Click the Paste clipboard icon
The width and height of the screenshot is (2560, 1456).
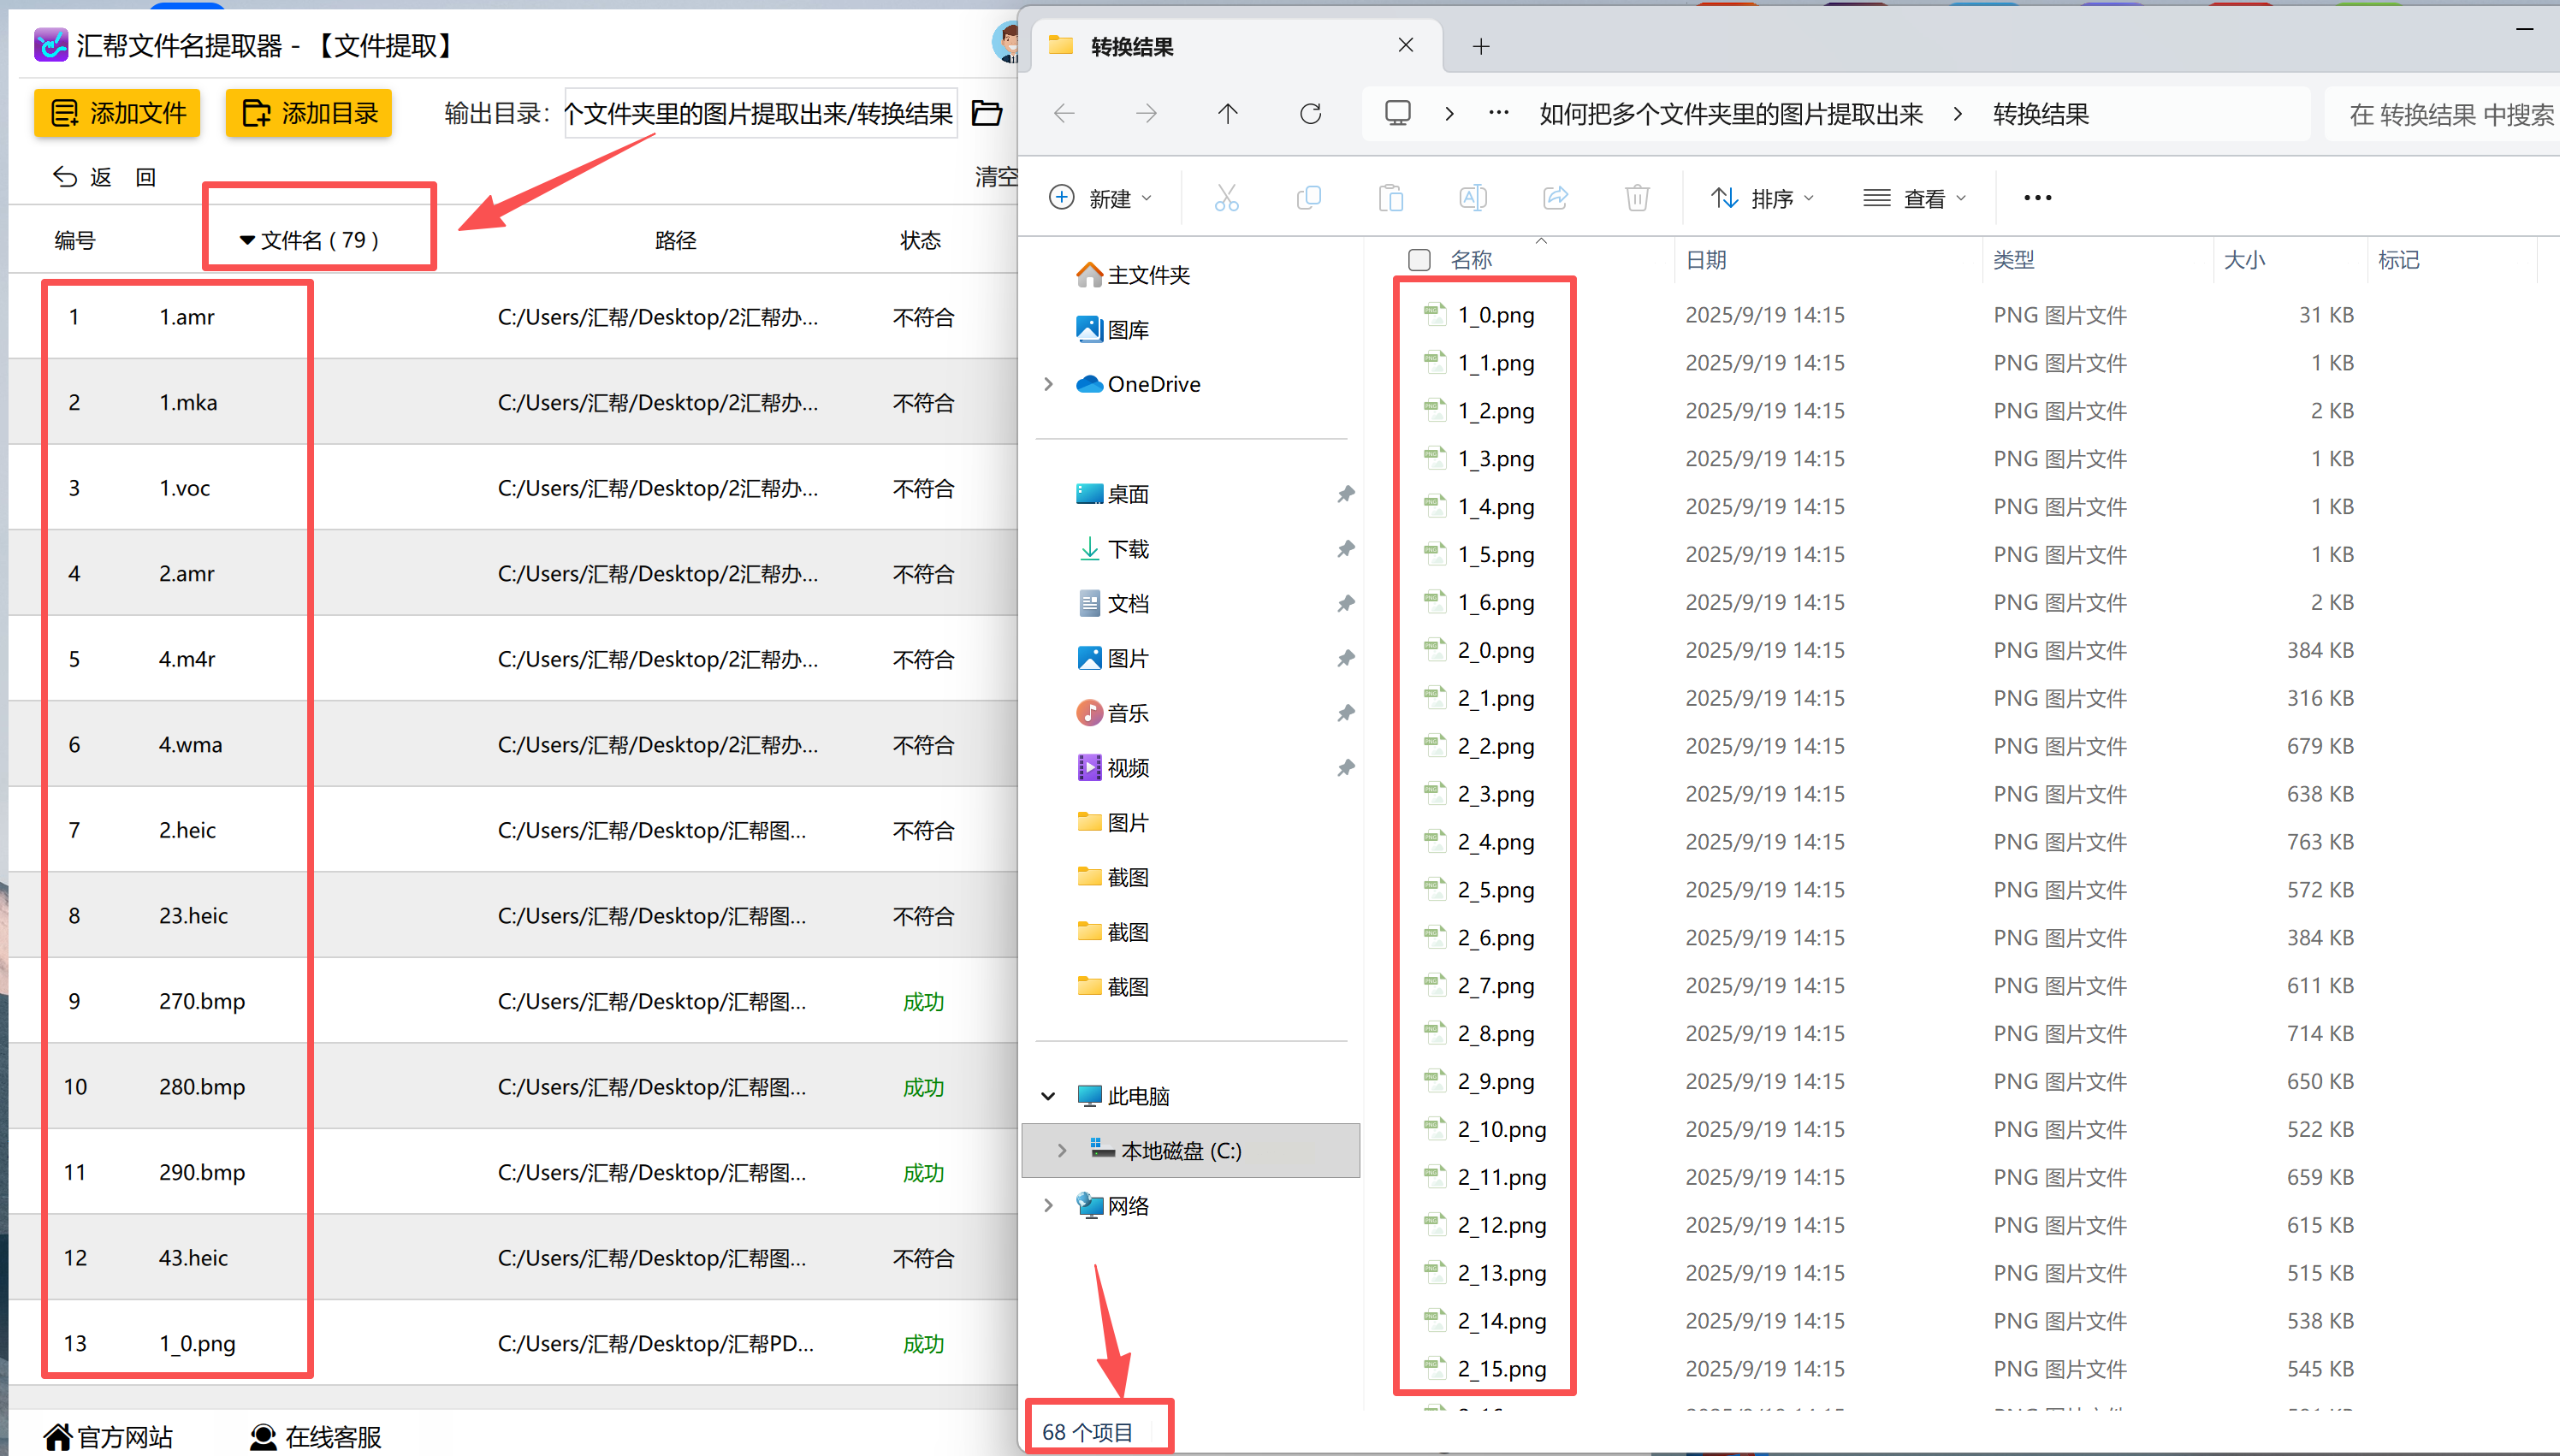(x=1390, y=198)
